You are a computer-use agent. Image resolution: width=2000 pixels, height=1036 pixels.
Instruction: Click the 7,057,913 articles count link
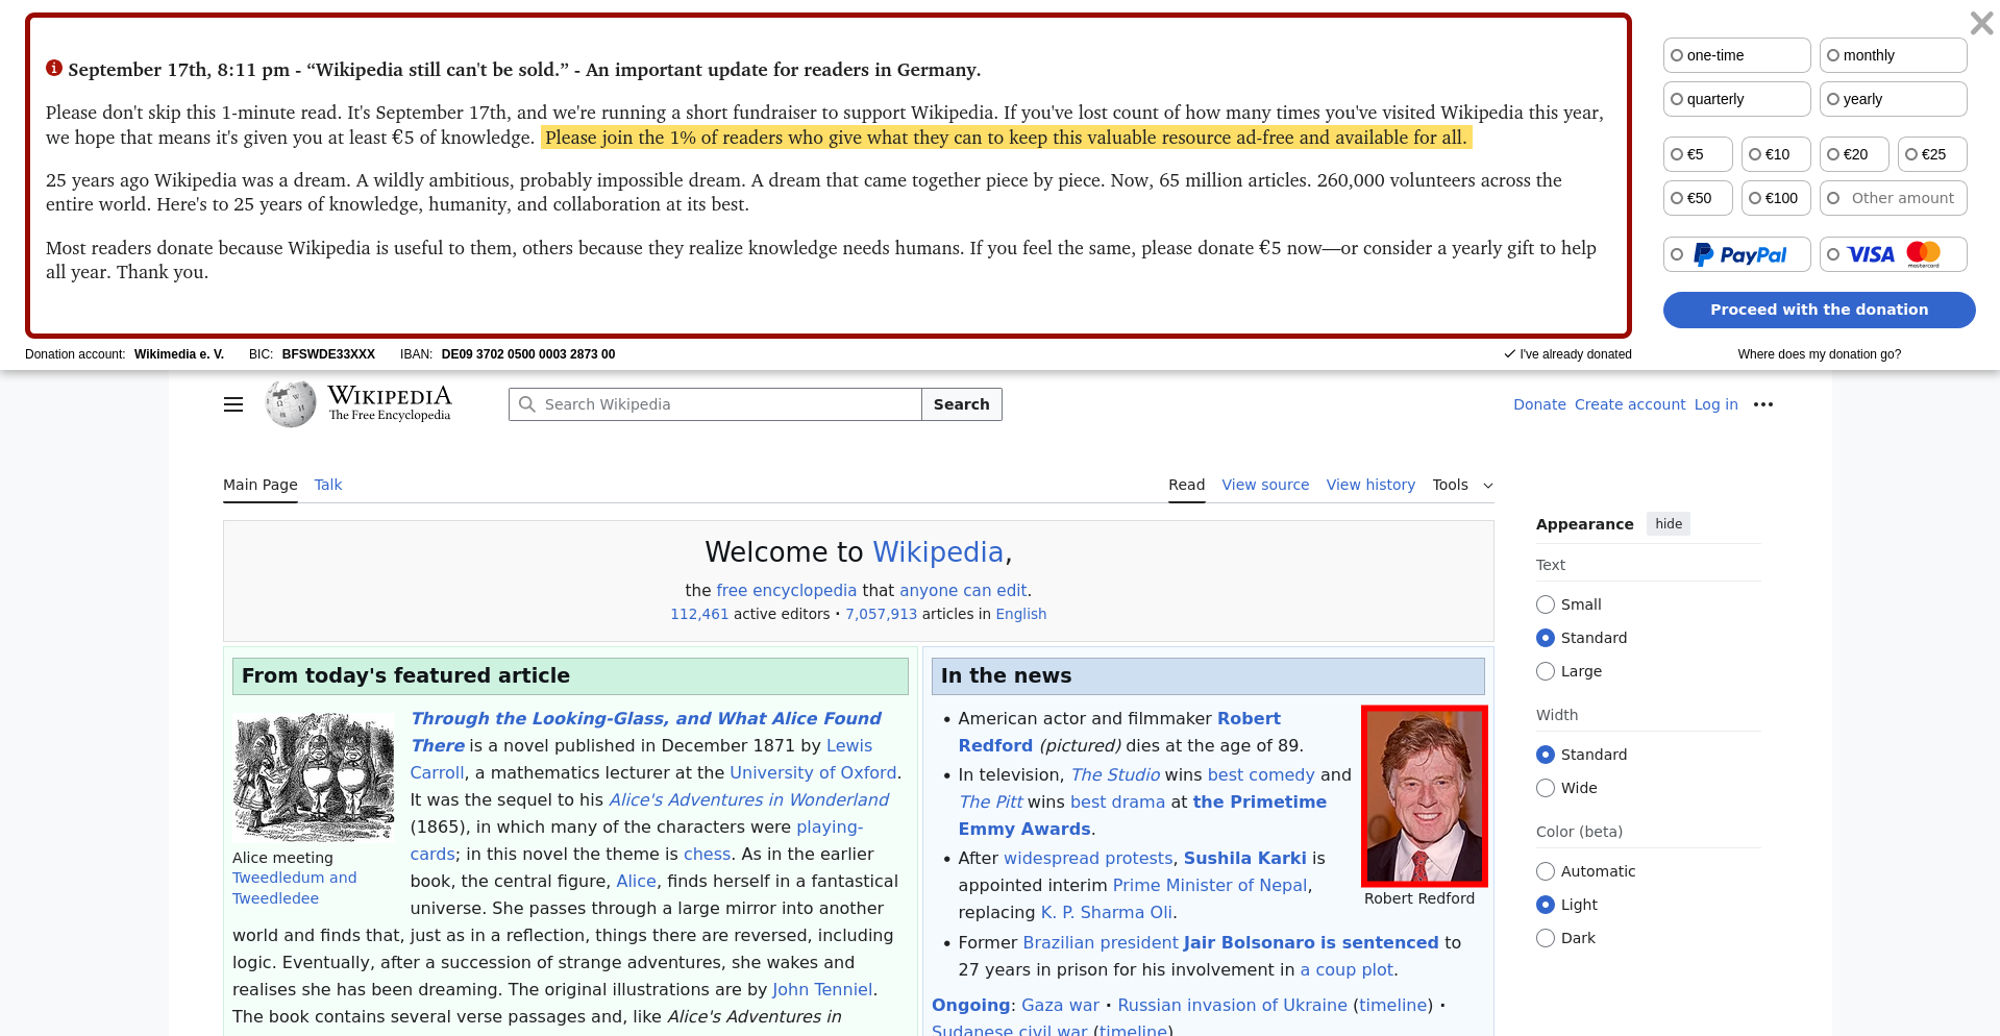[881, 614]
